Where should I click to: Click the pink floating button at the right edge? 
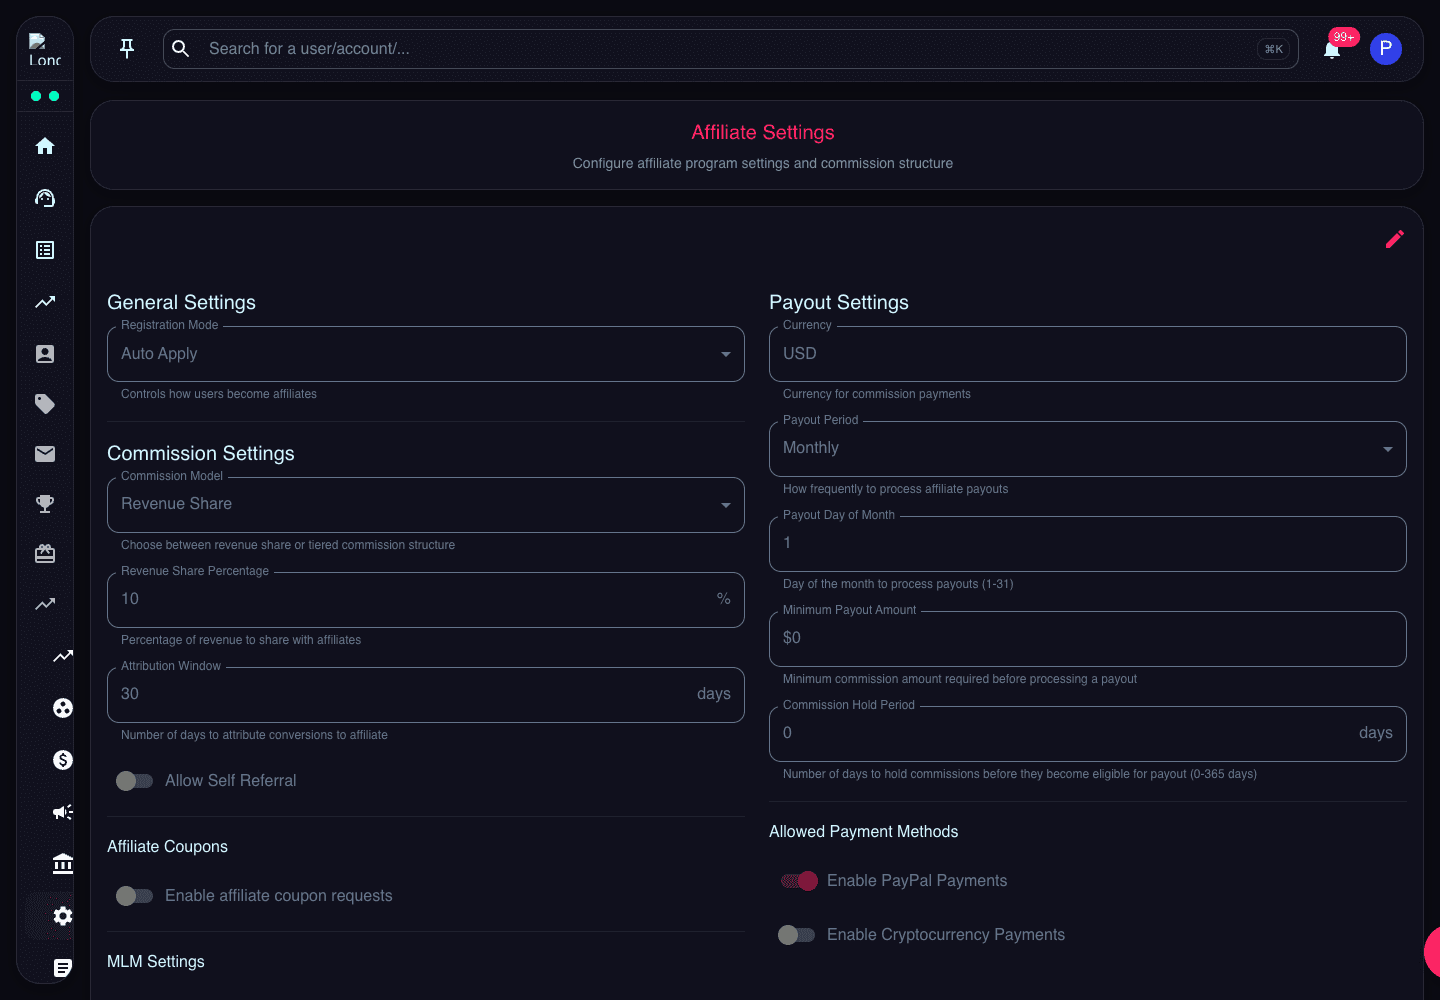(1432, 951)
